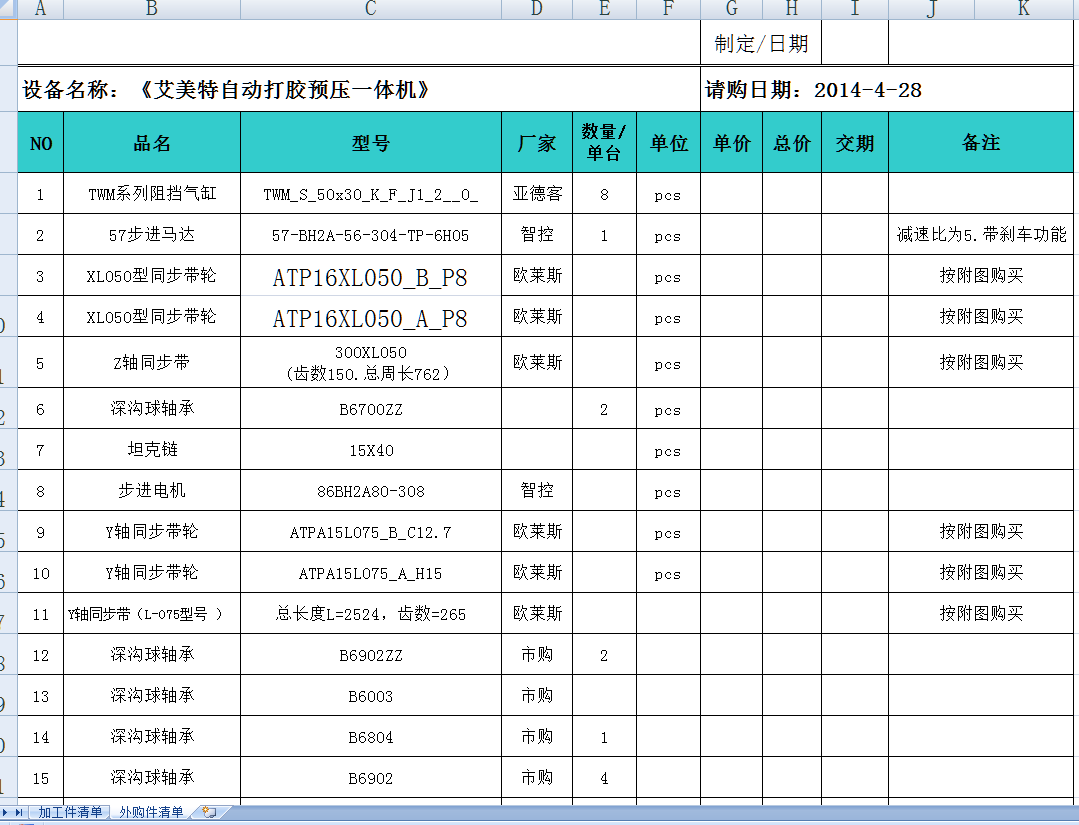Select the 交期 header cell

click(x=855, y=143)
